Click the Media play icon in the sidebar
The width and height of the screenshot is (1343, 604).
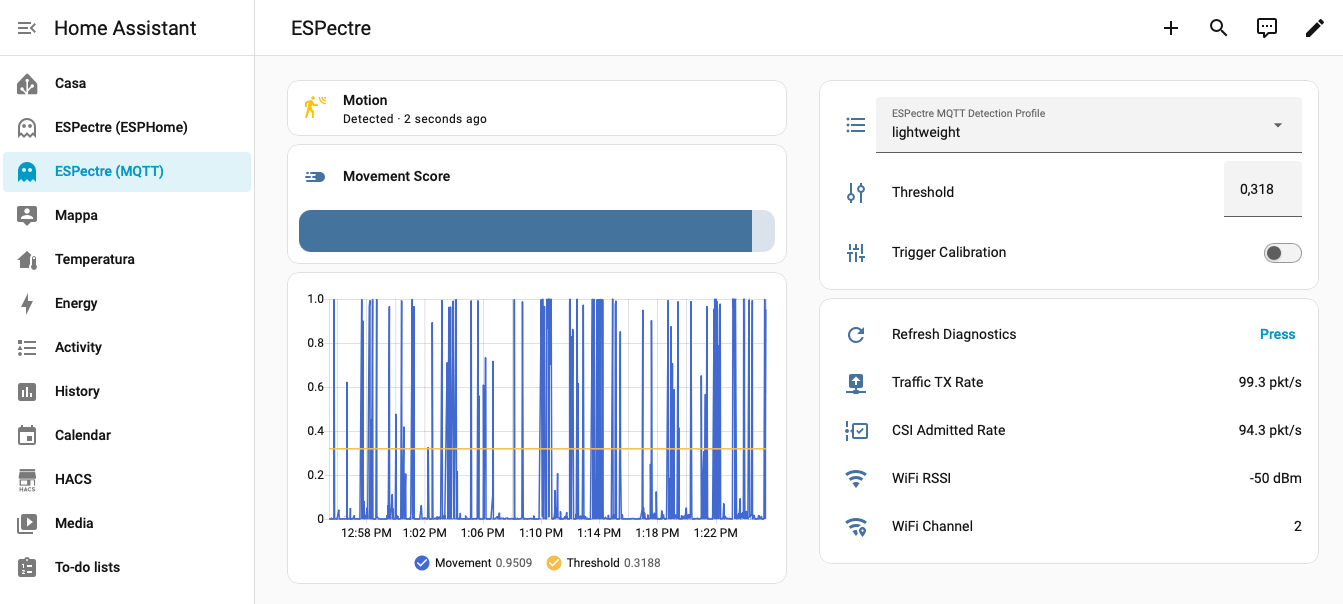point(27,523)
